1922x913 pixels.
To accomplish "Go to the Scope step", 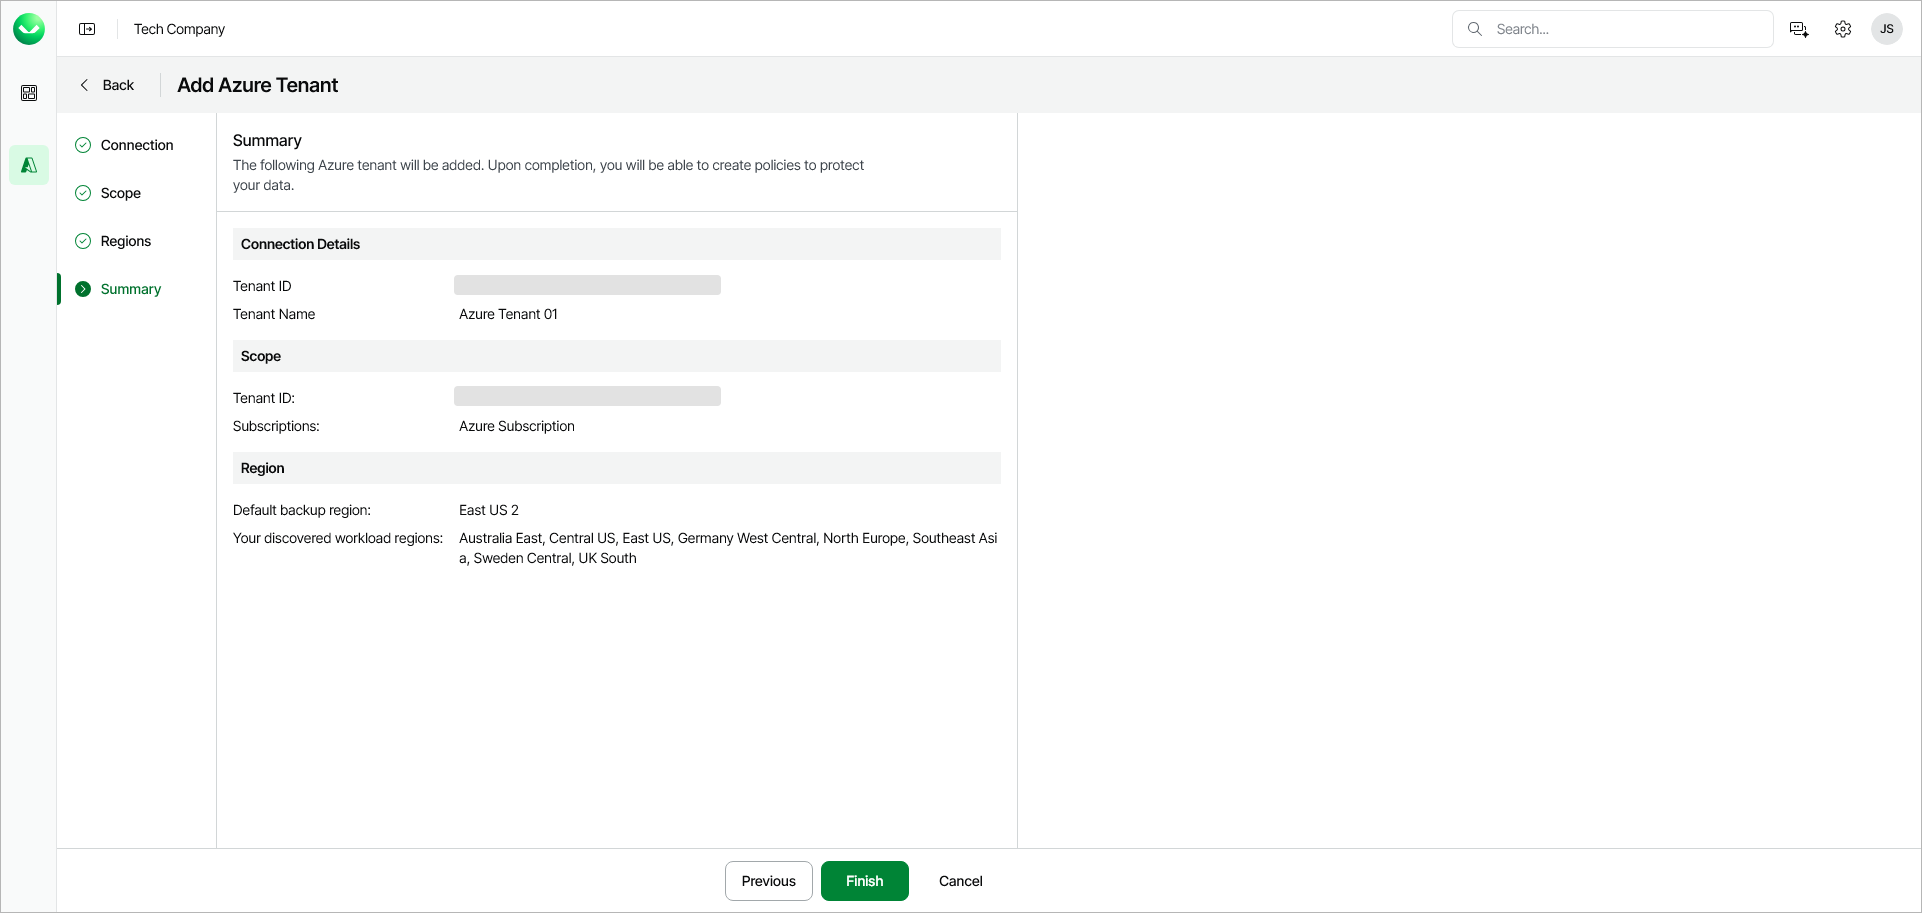I will click(121, 193).
